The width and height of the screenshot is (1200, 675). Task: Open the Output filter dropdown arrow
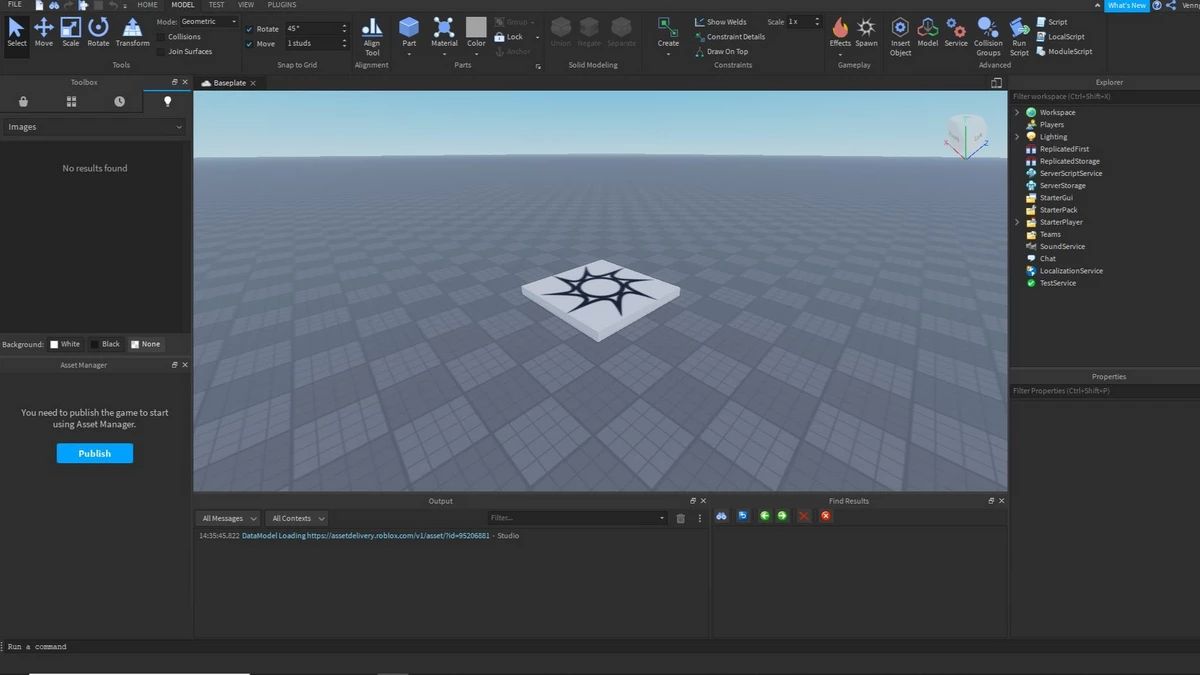click(662, 518)
